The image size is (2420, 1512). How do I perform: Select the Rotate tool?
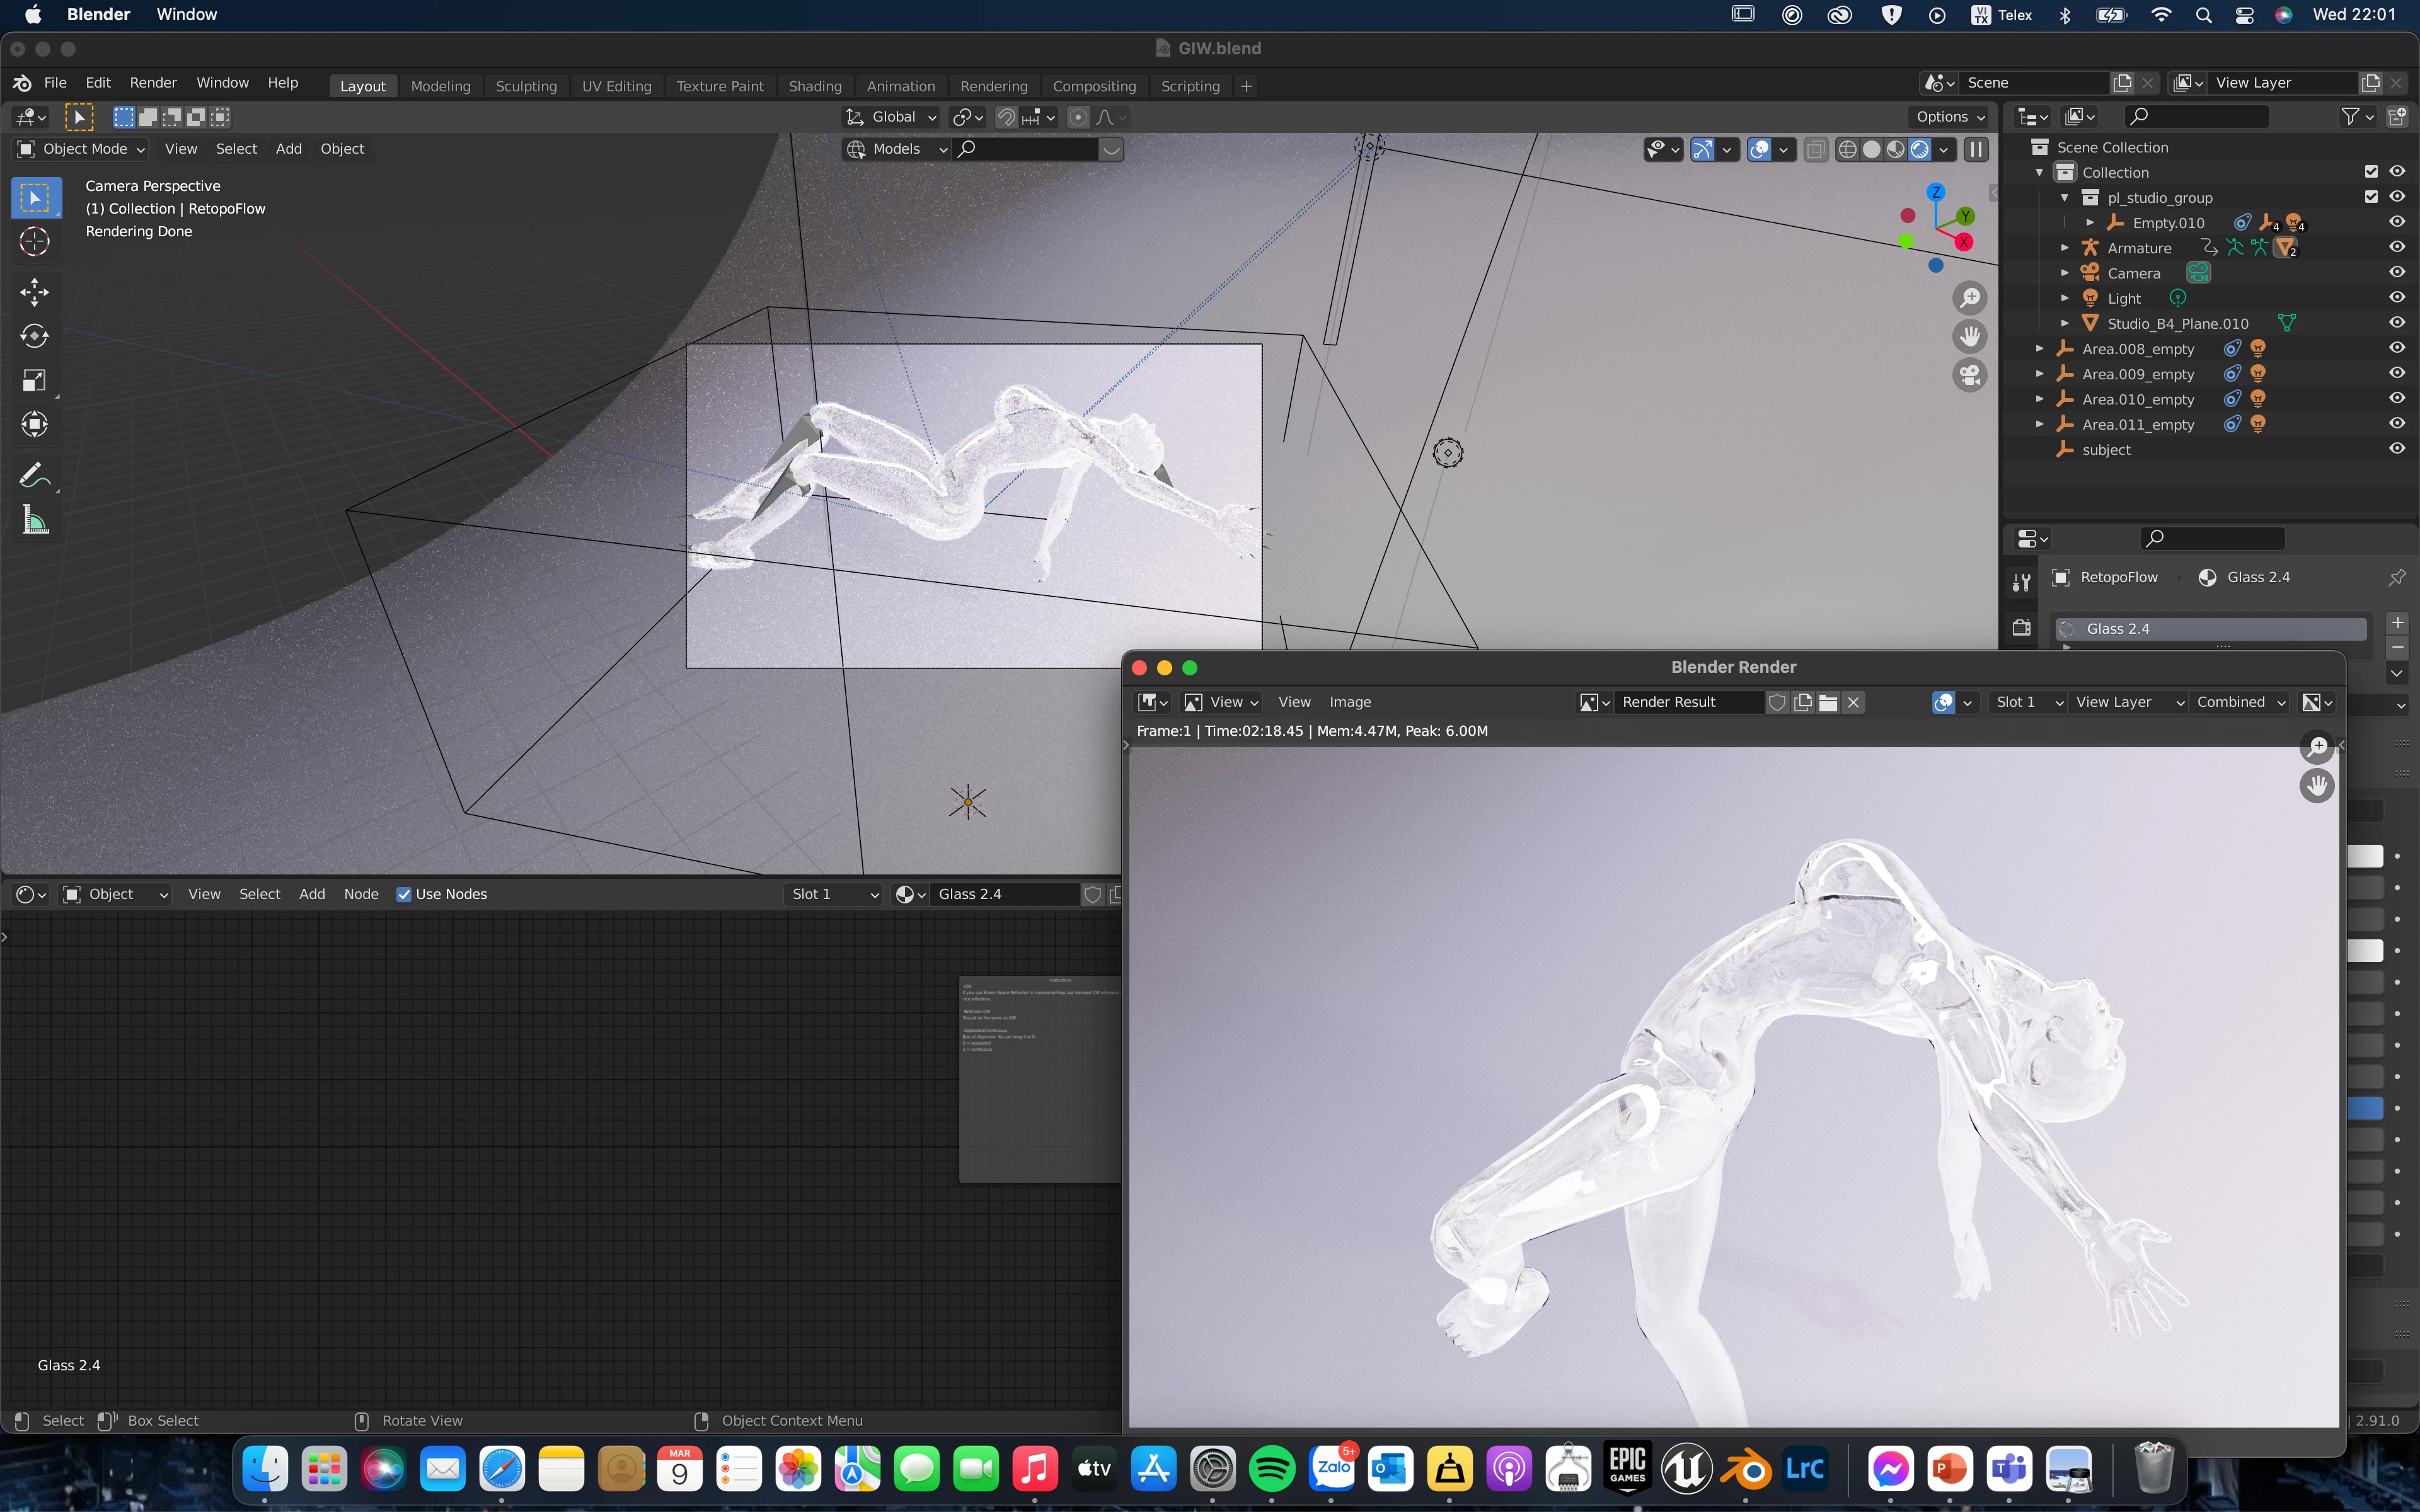[34, 336]
